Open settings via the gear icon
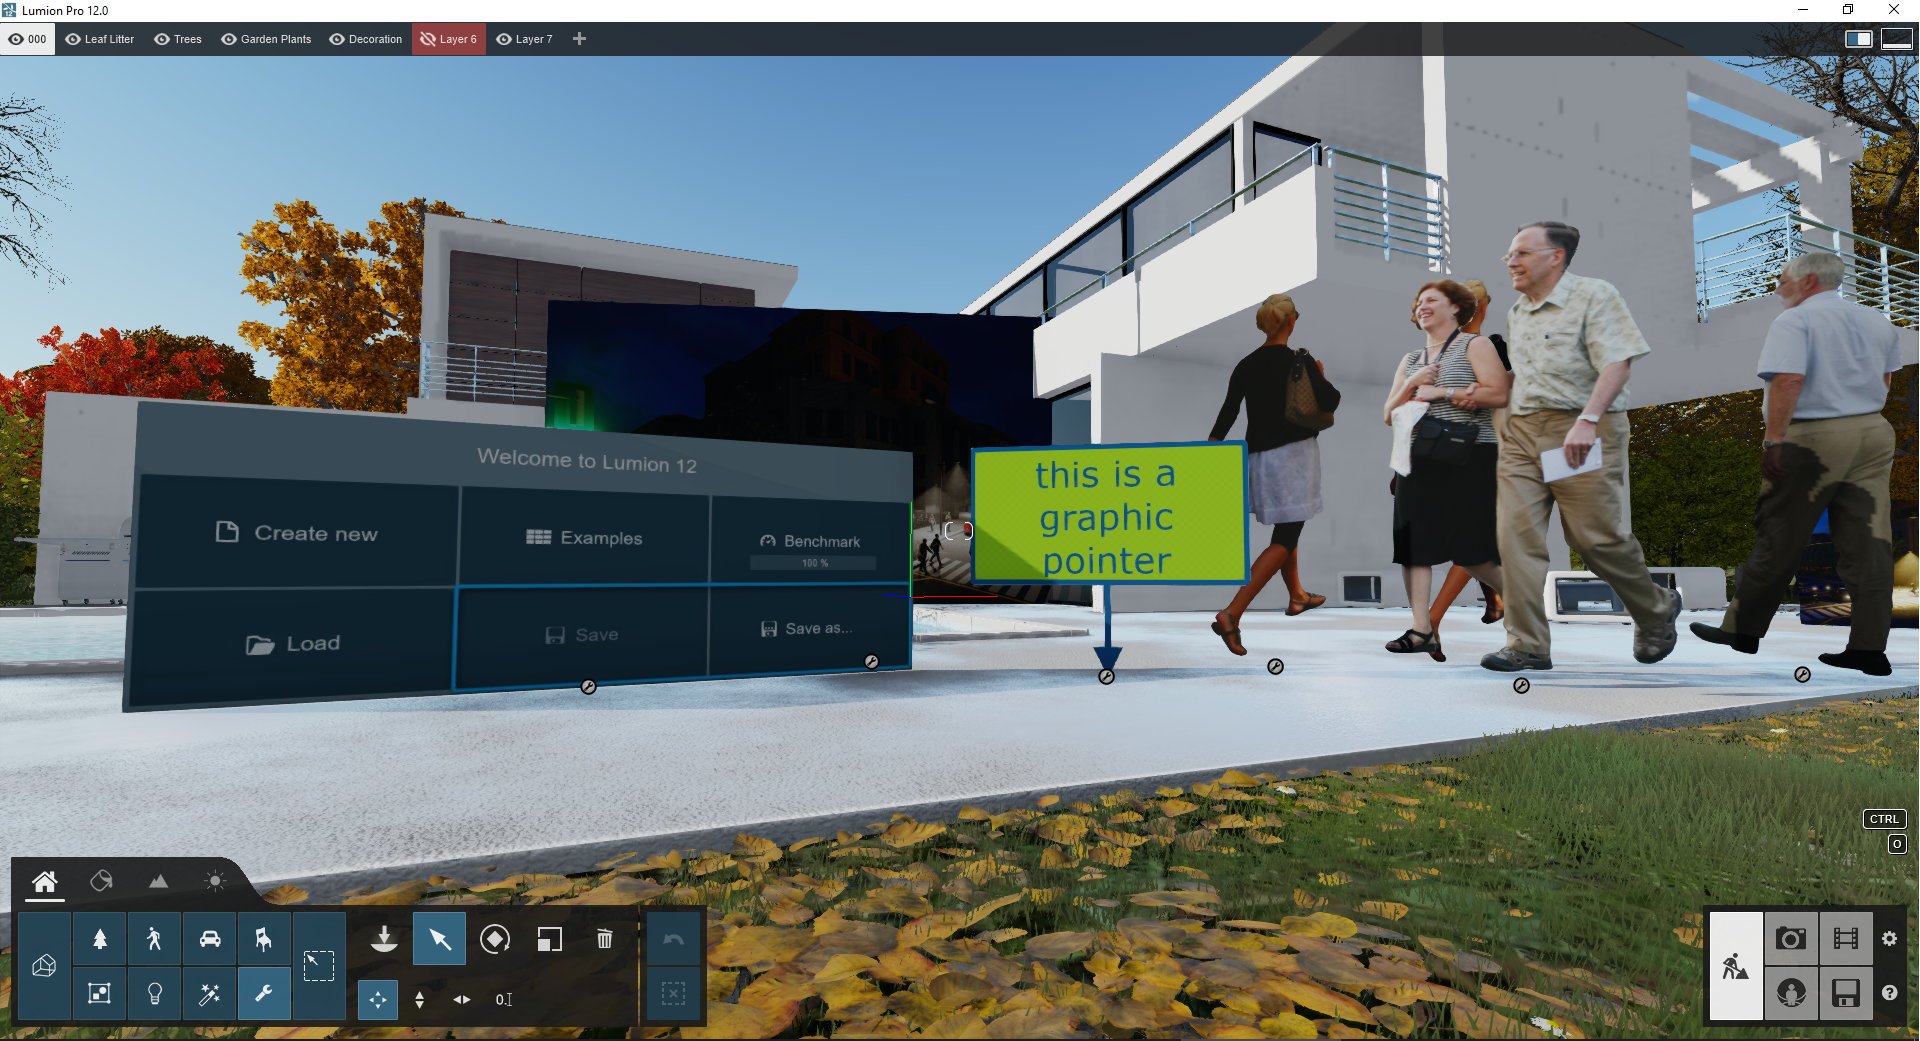 (x=1889, y=939)
